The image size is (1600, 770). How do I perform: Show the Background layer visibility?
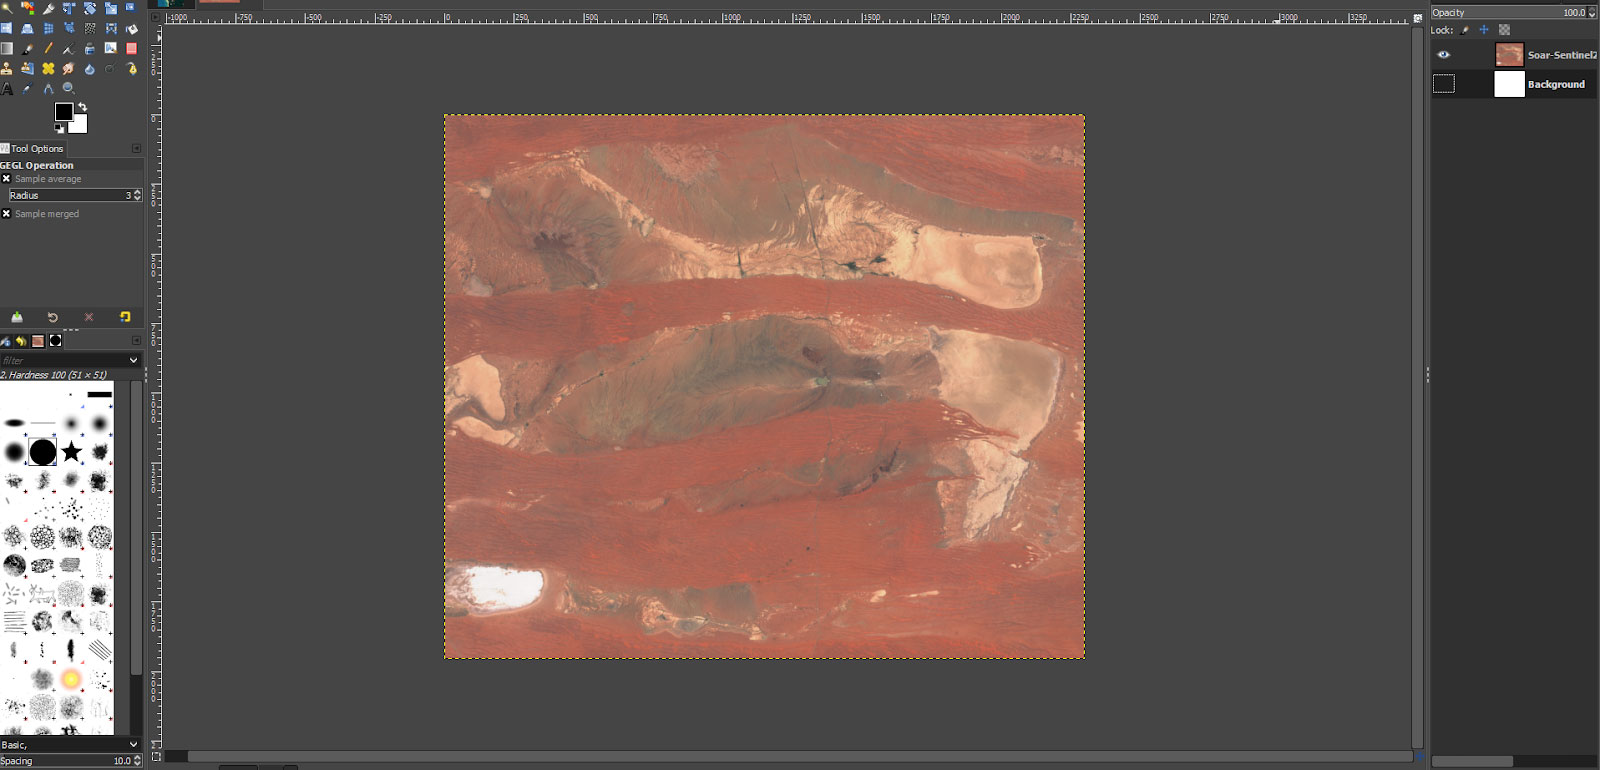[1444, 84]
